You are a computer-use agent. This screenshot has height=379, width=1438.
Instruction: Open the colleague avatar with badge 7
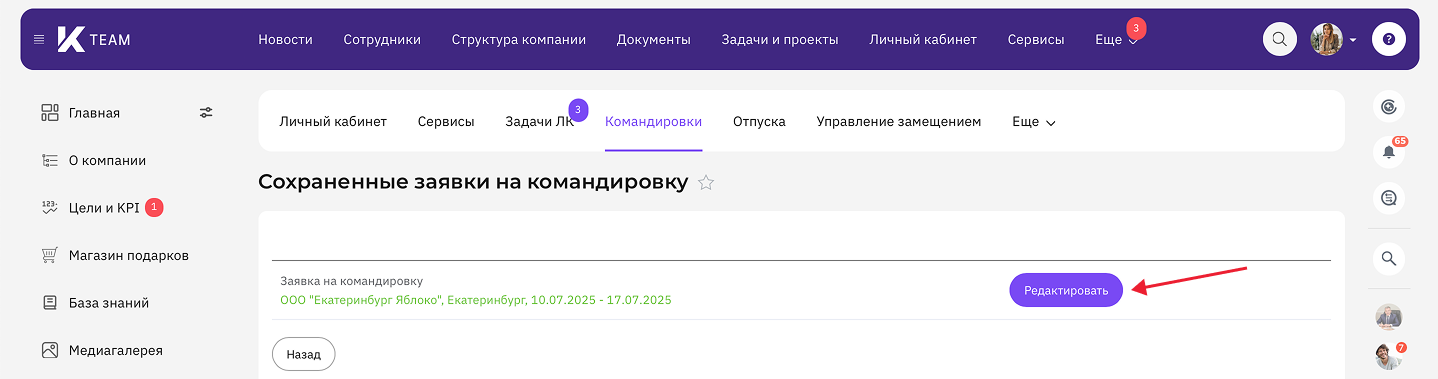click(1389, 356)
